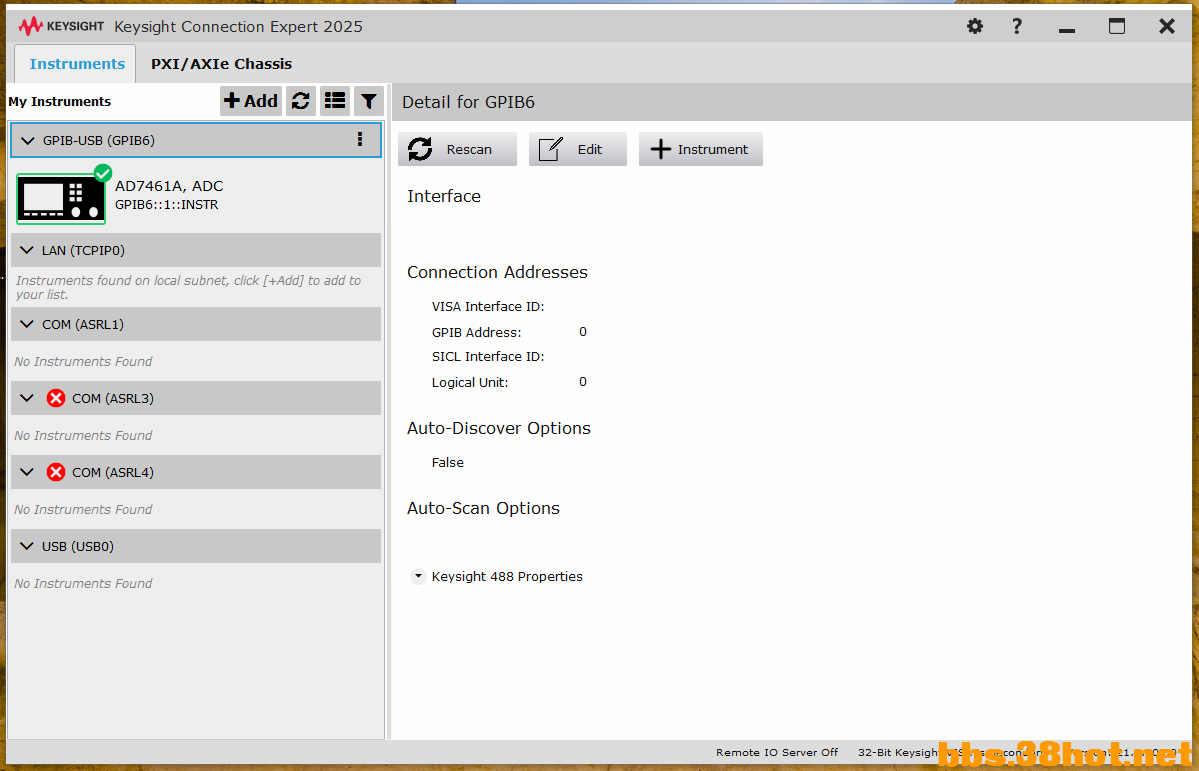The image size is (1199, 771).
Task: Open the settings gear in title bar
Action: click(975, 27)
